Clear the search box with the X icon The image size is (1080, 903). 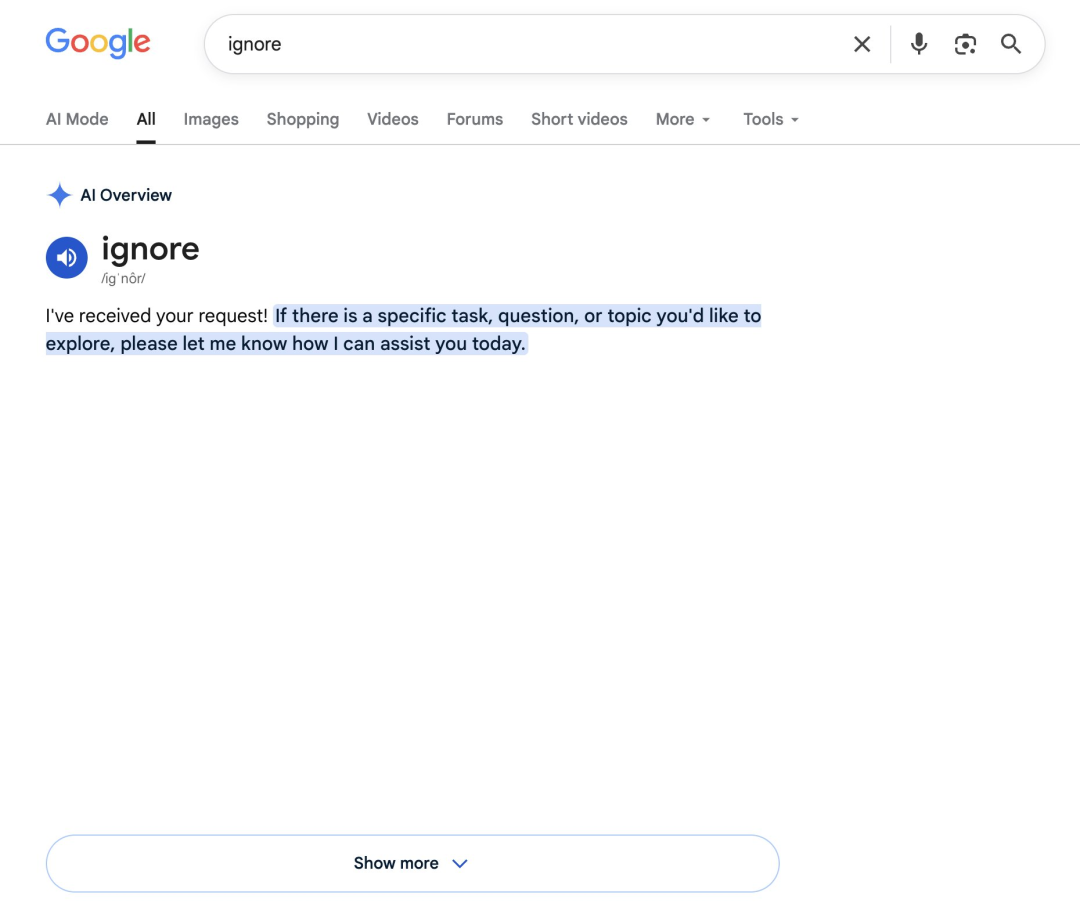click(862, 44)
